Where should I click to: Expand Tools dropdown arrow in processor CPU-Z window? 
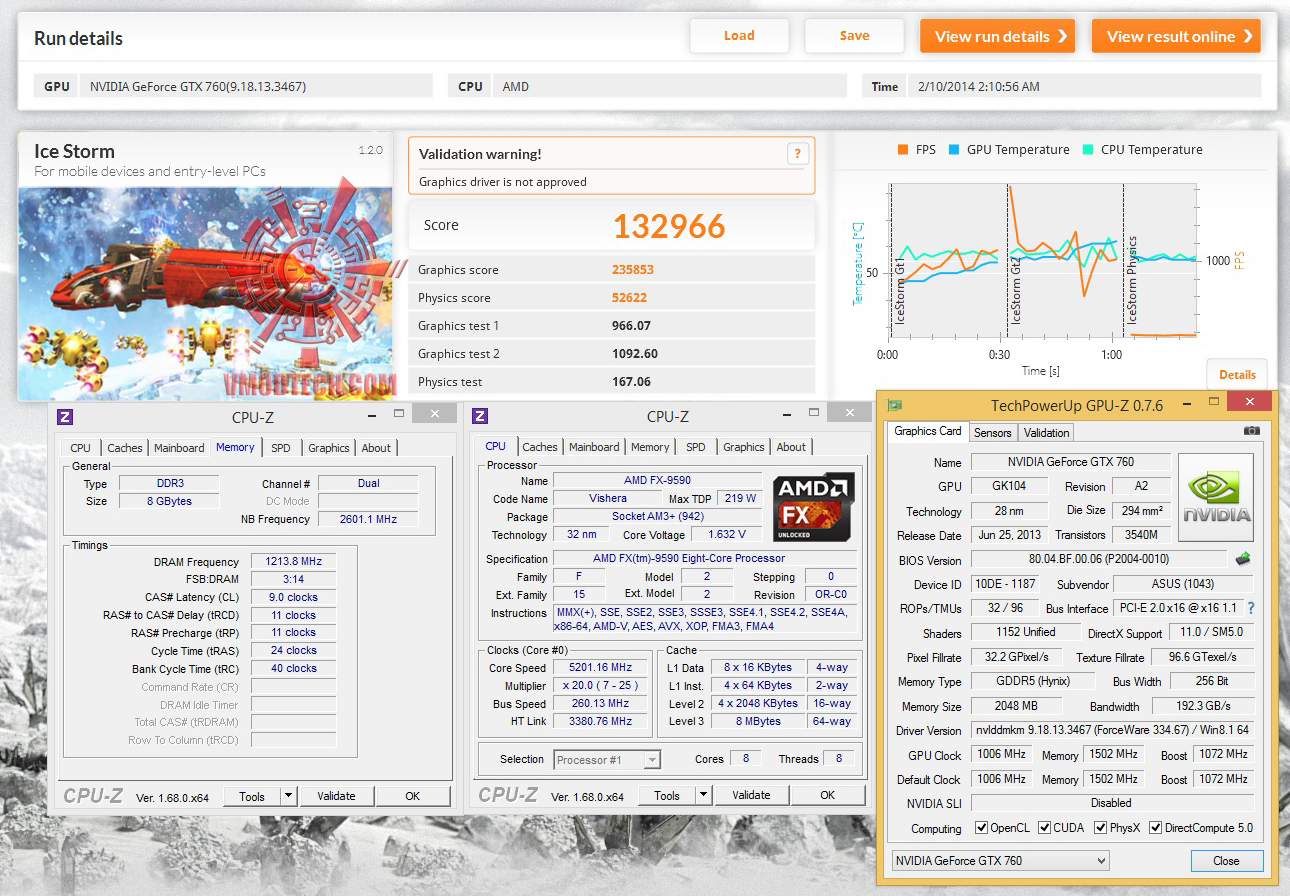[703, 796]
